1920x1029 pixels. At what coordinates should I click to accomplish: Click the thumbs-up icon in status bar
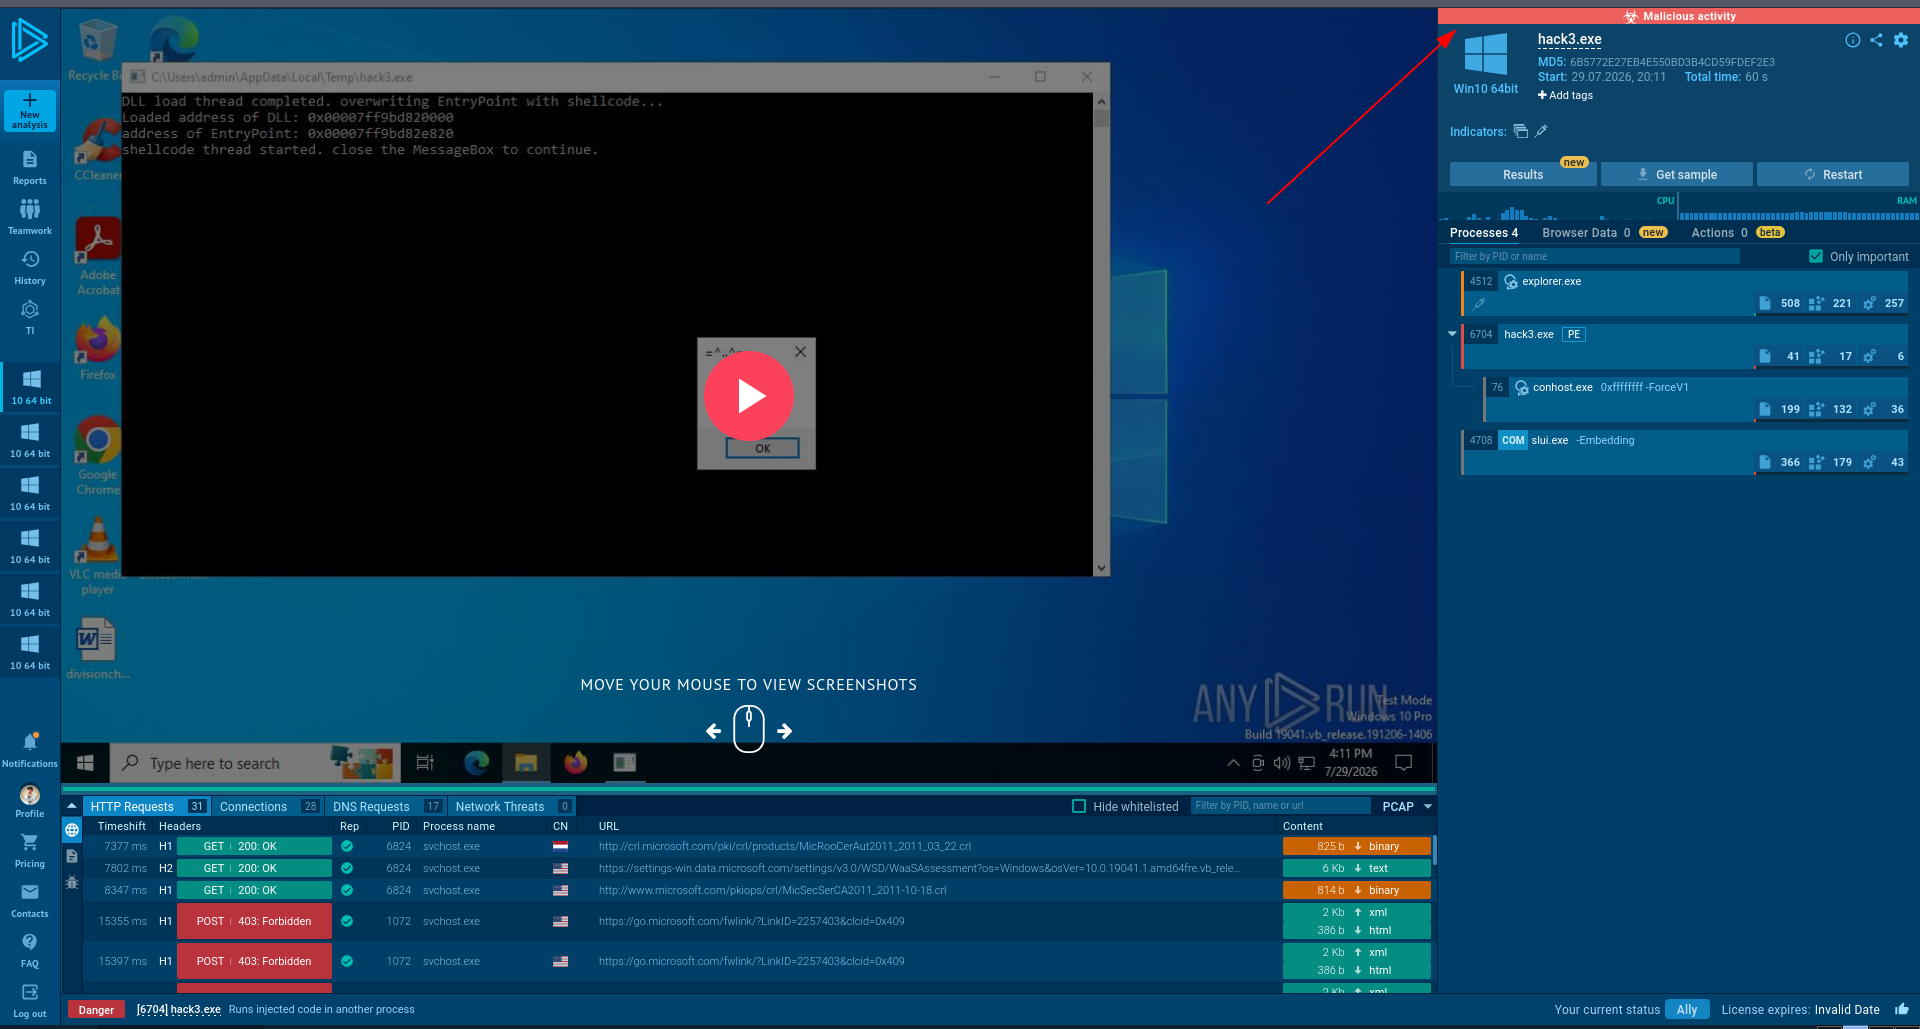(1901, 1009)
